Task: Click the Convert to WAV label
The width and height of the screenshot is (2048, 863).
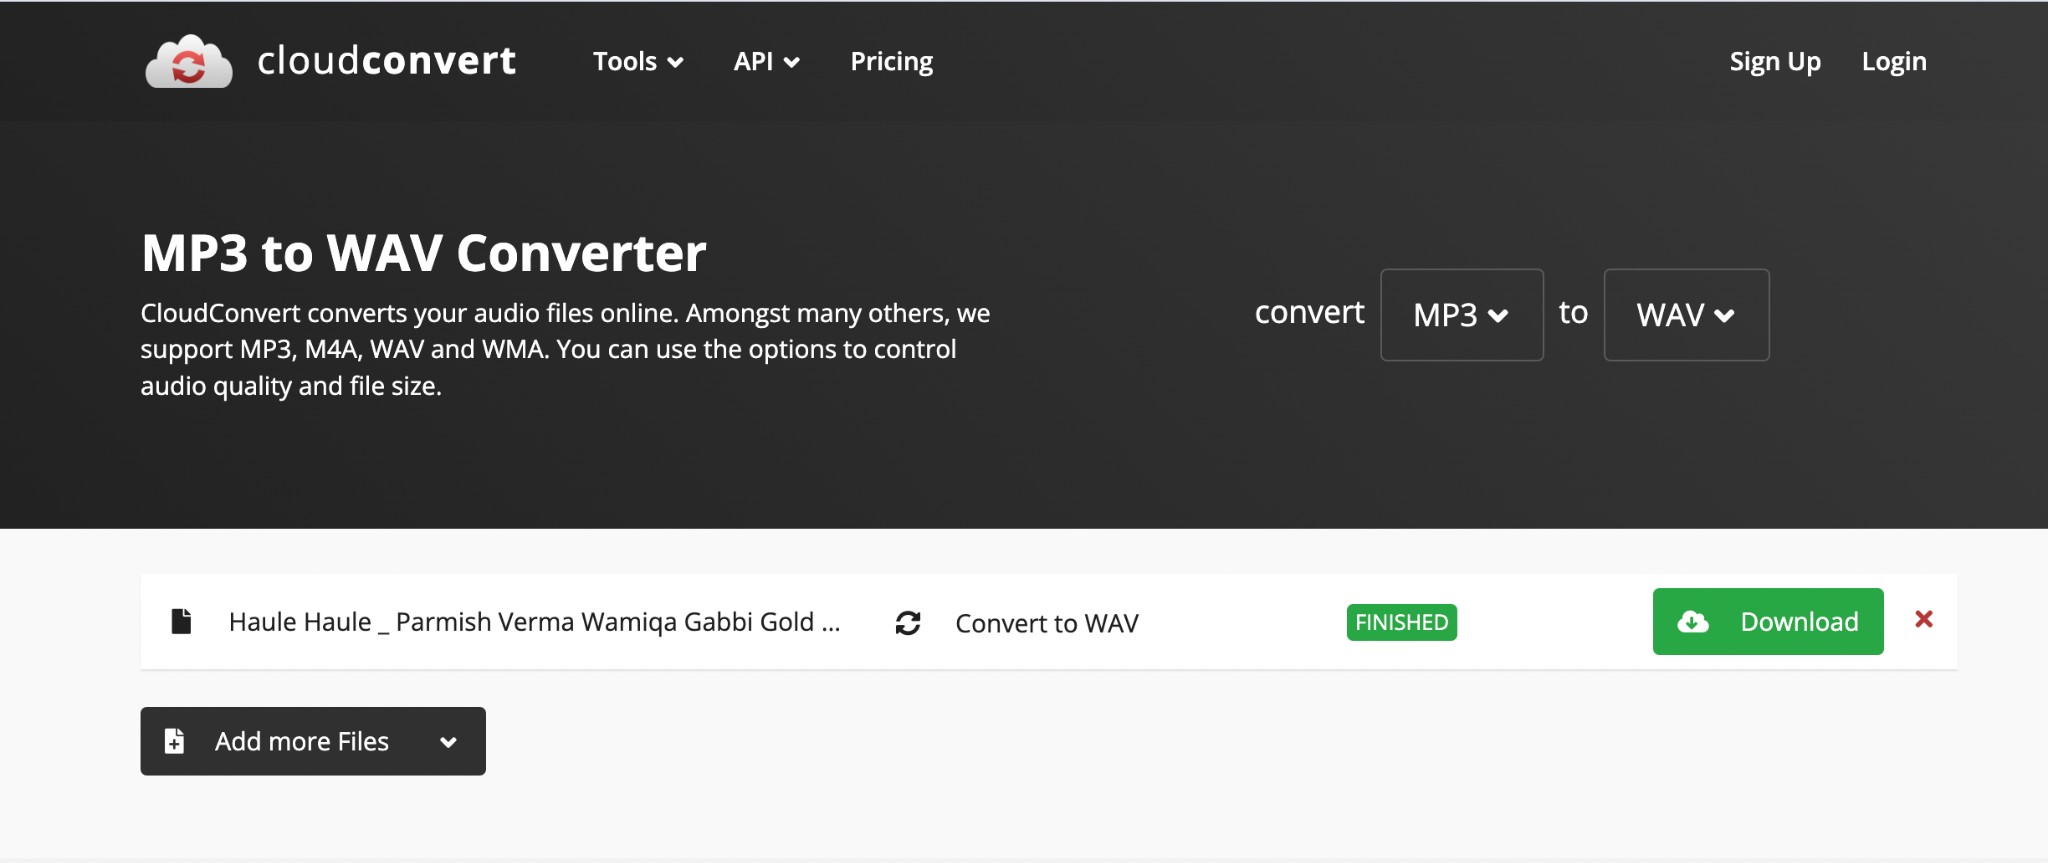Action: [1047, 623]
